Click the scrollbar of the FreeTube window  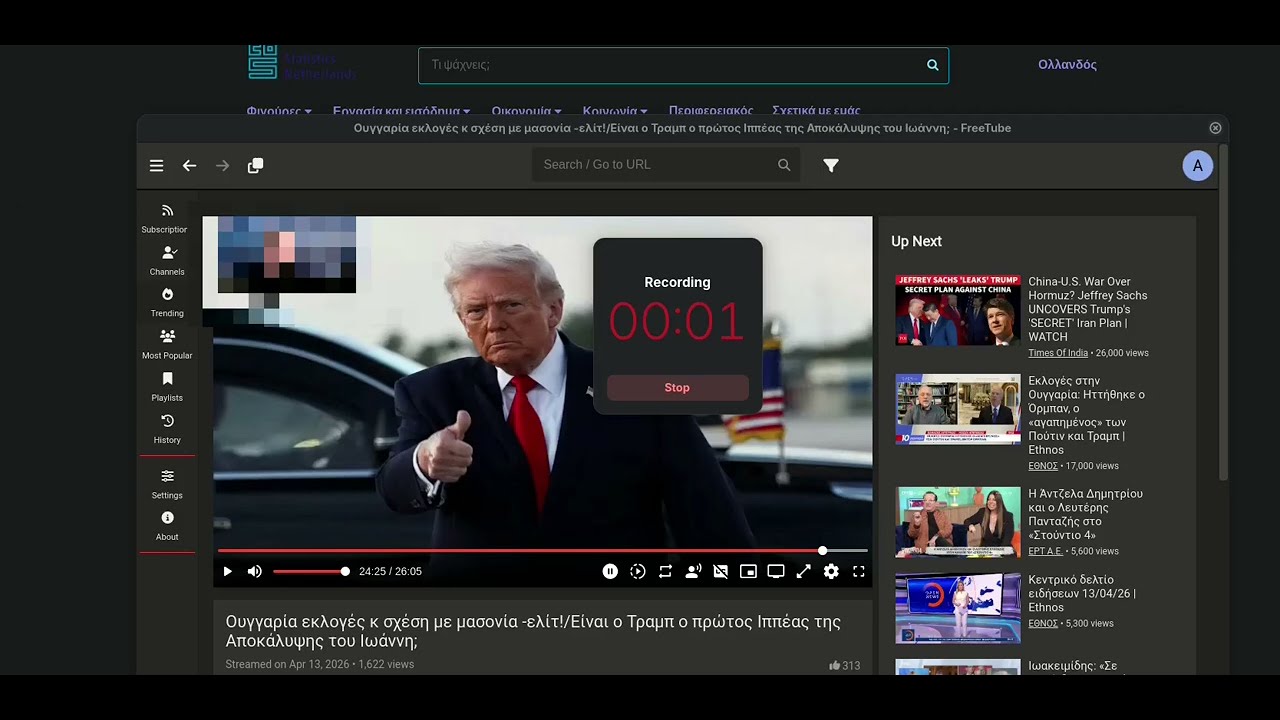click(x=1223, y=312)
